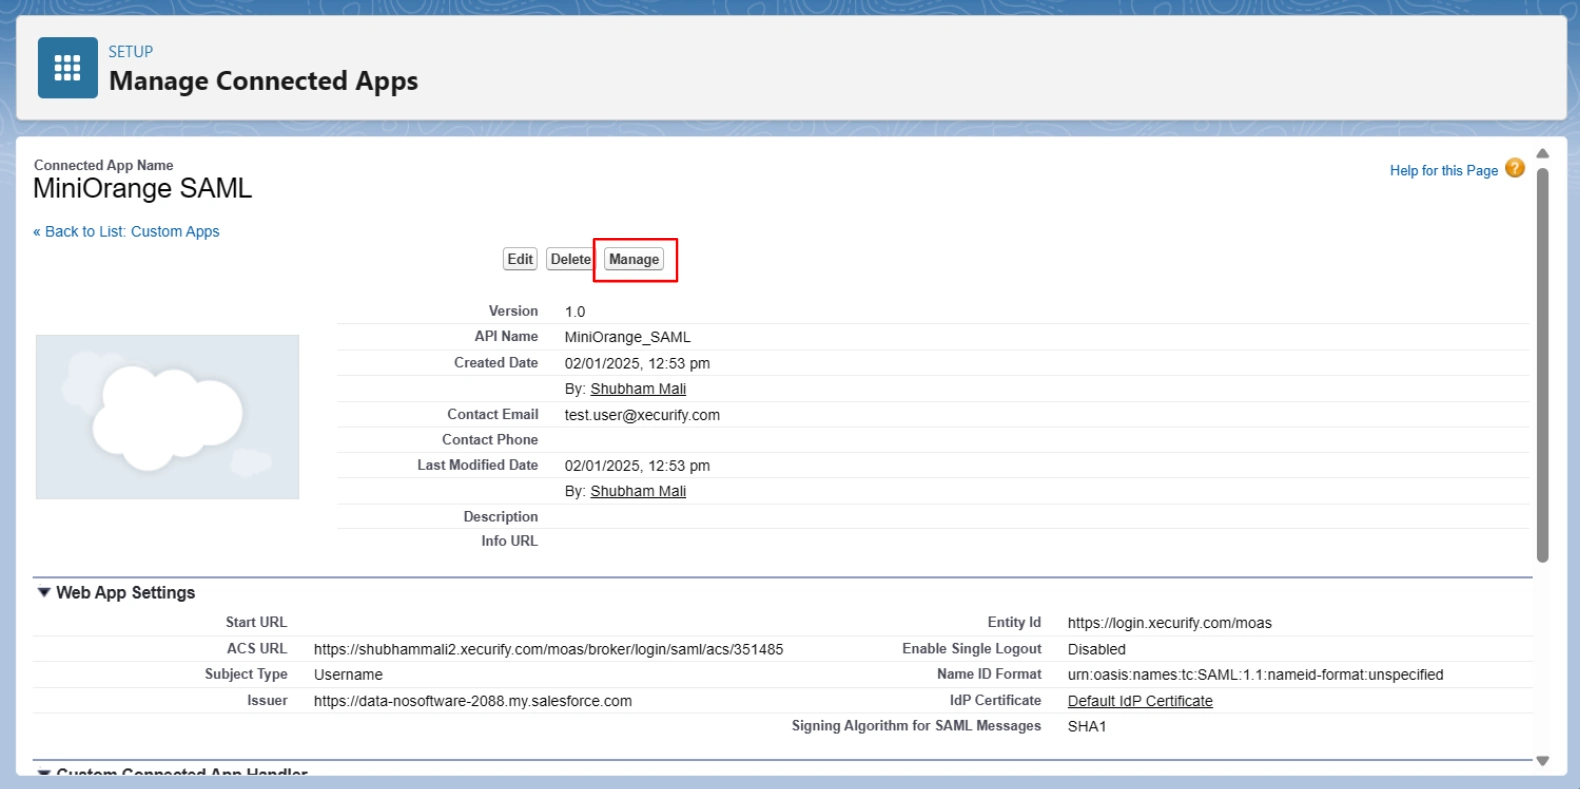Click the Connected App Name label

coord(104,165)
